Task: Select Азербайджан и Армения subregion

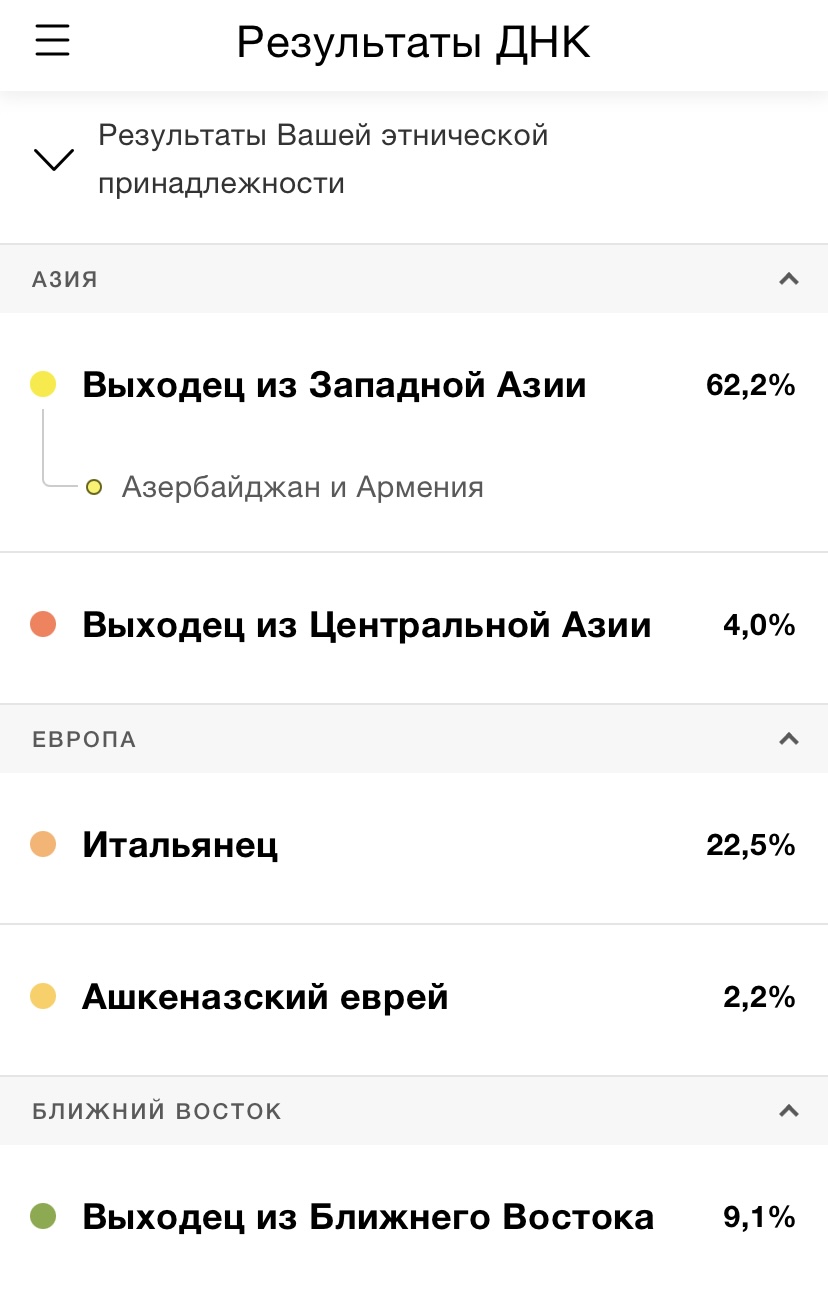Action: tap(302, 488)
